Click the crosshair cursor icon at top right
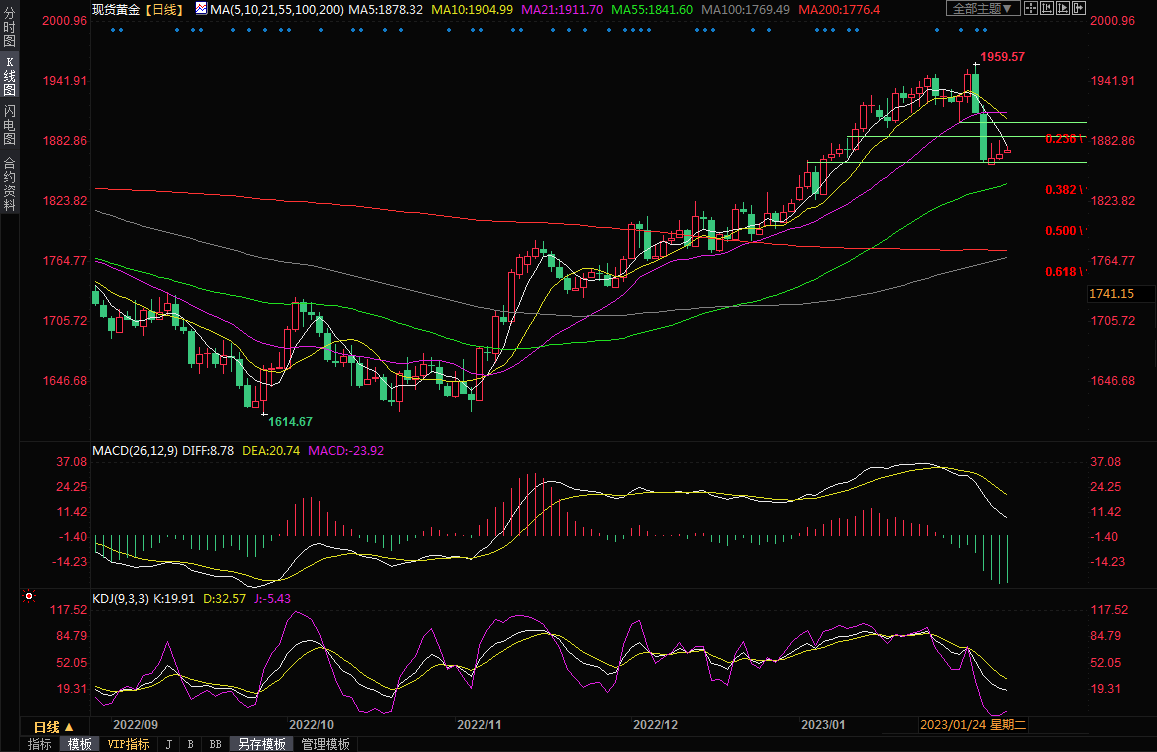 click(x=1031, y=9)
